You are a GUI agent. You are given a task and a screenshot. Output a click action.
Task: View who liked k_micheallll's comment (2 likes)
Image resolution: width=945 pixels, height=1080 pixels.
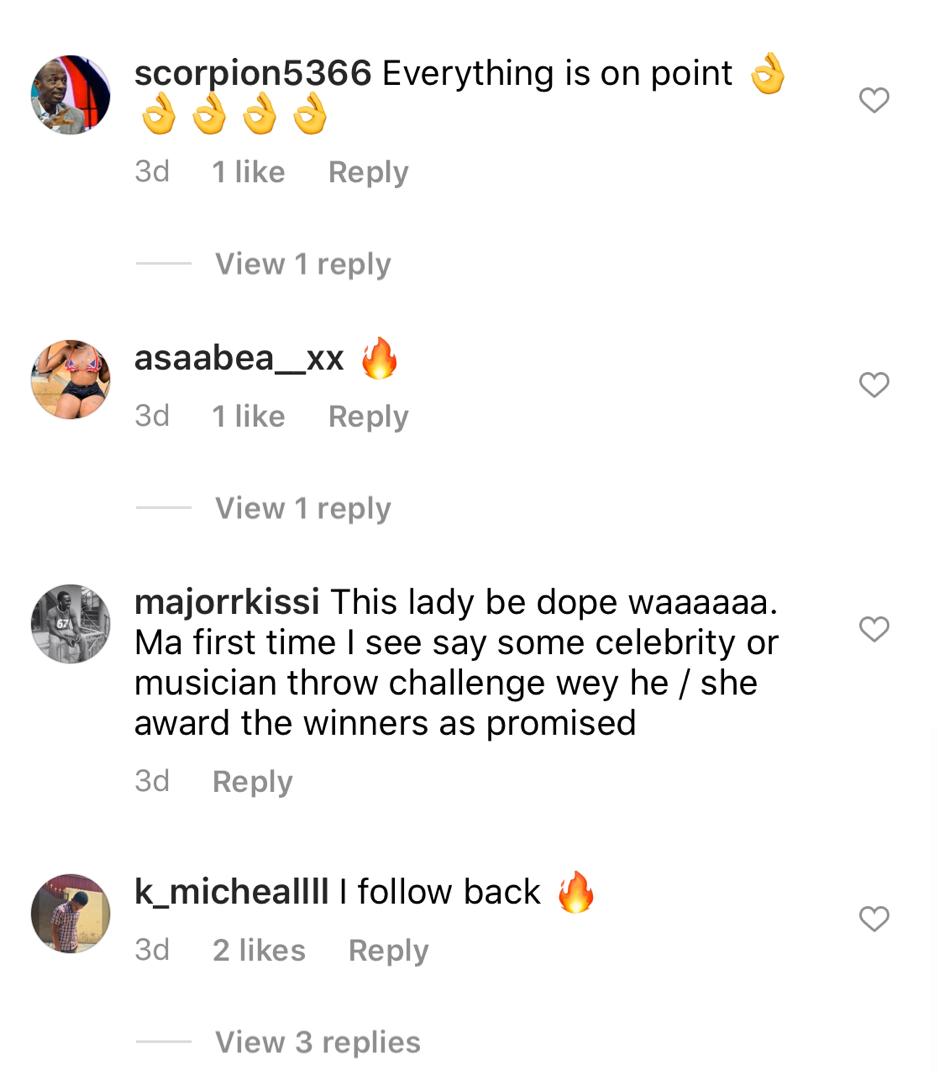[x=259, y=951]
